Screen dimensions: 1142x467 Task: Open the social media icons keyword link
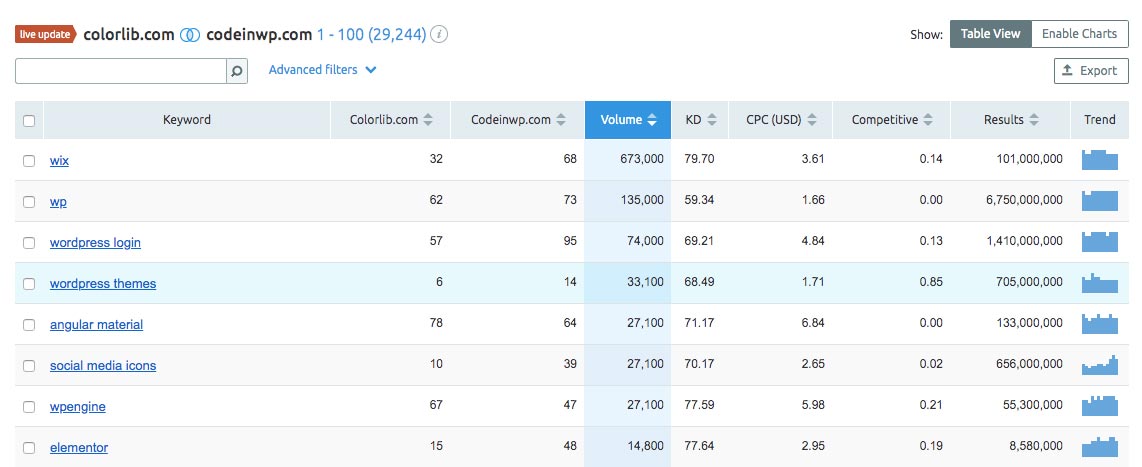(x=103, y=366)
